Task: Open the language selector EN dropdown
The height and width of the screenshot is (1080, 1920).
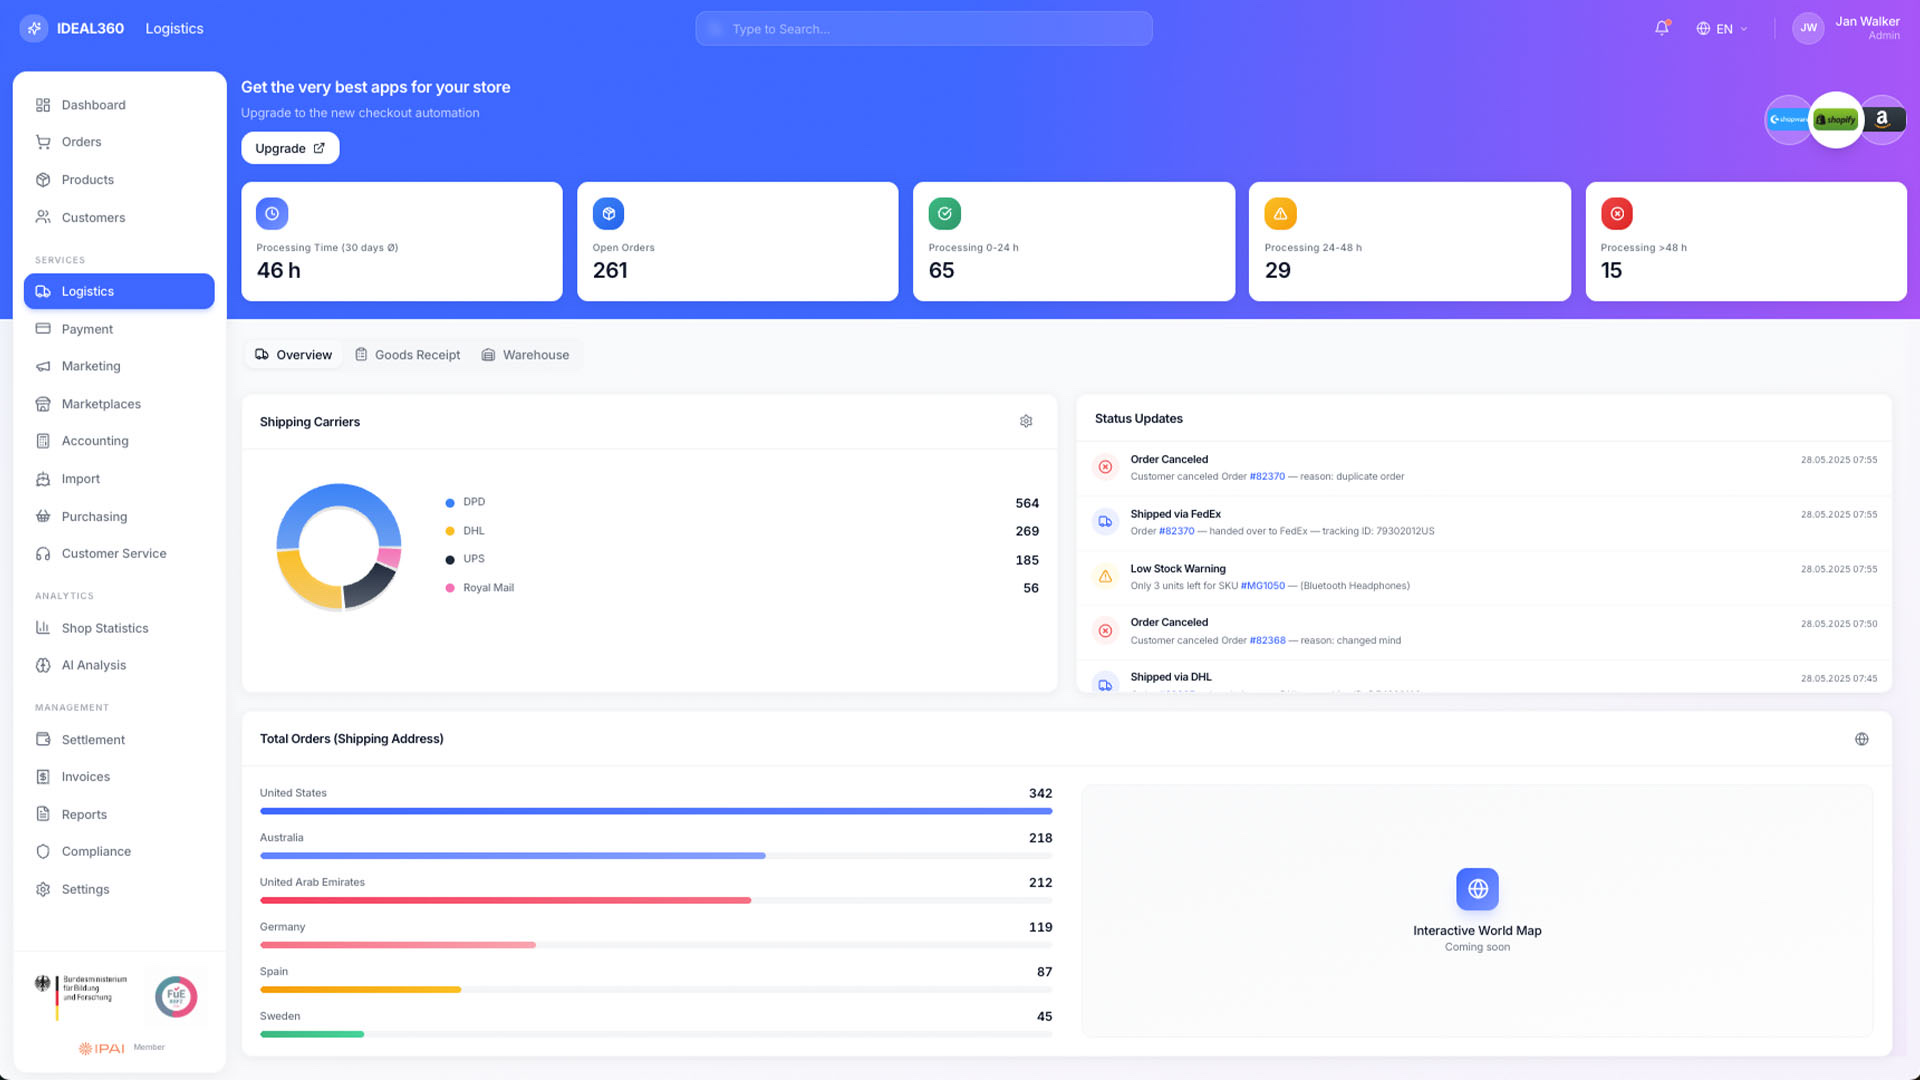Action: pyautogui.click(x=1722, y=29)
